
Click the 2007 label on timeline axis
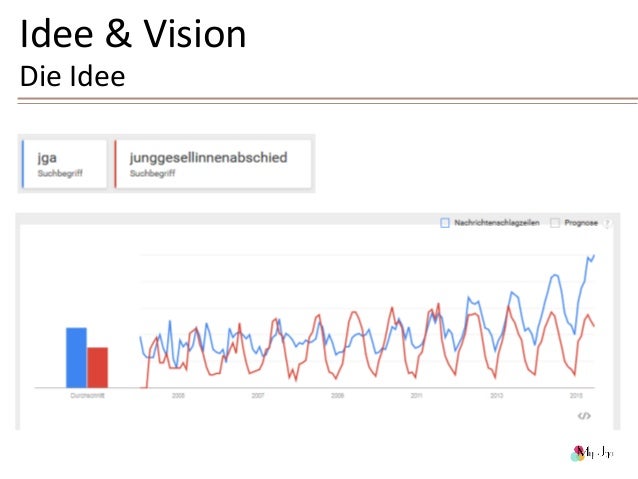pyautogui.click(x=258, y=395)
